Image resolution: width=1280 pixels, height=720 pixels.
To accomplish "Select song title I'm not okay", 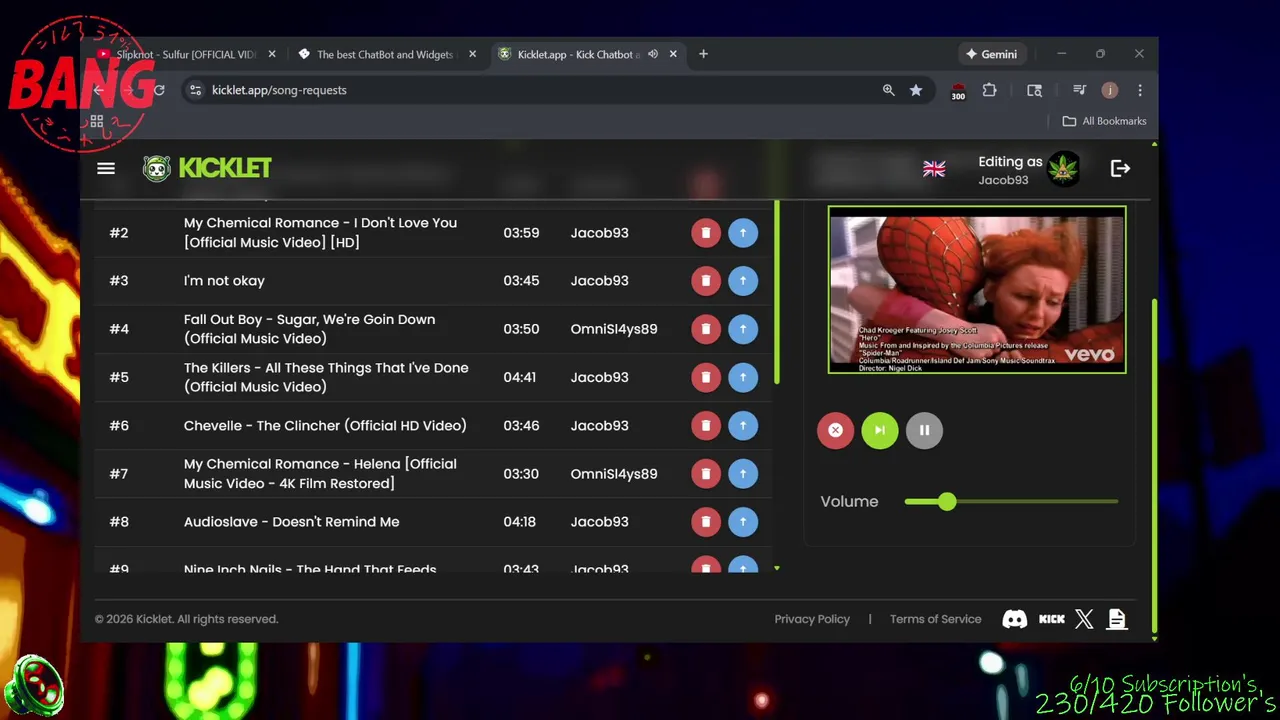I will (x=224, y=281).
